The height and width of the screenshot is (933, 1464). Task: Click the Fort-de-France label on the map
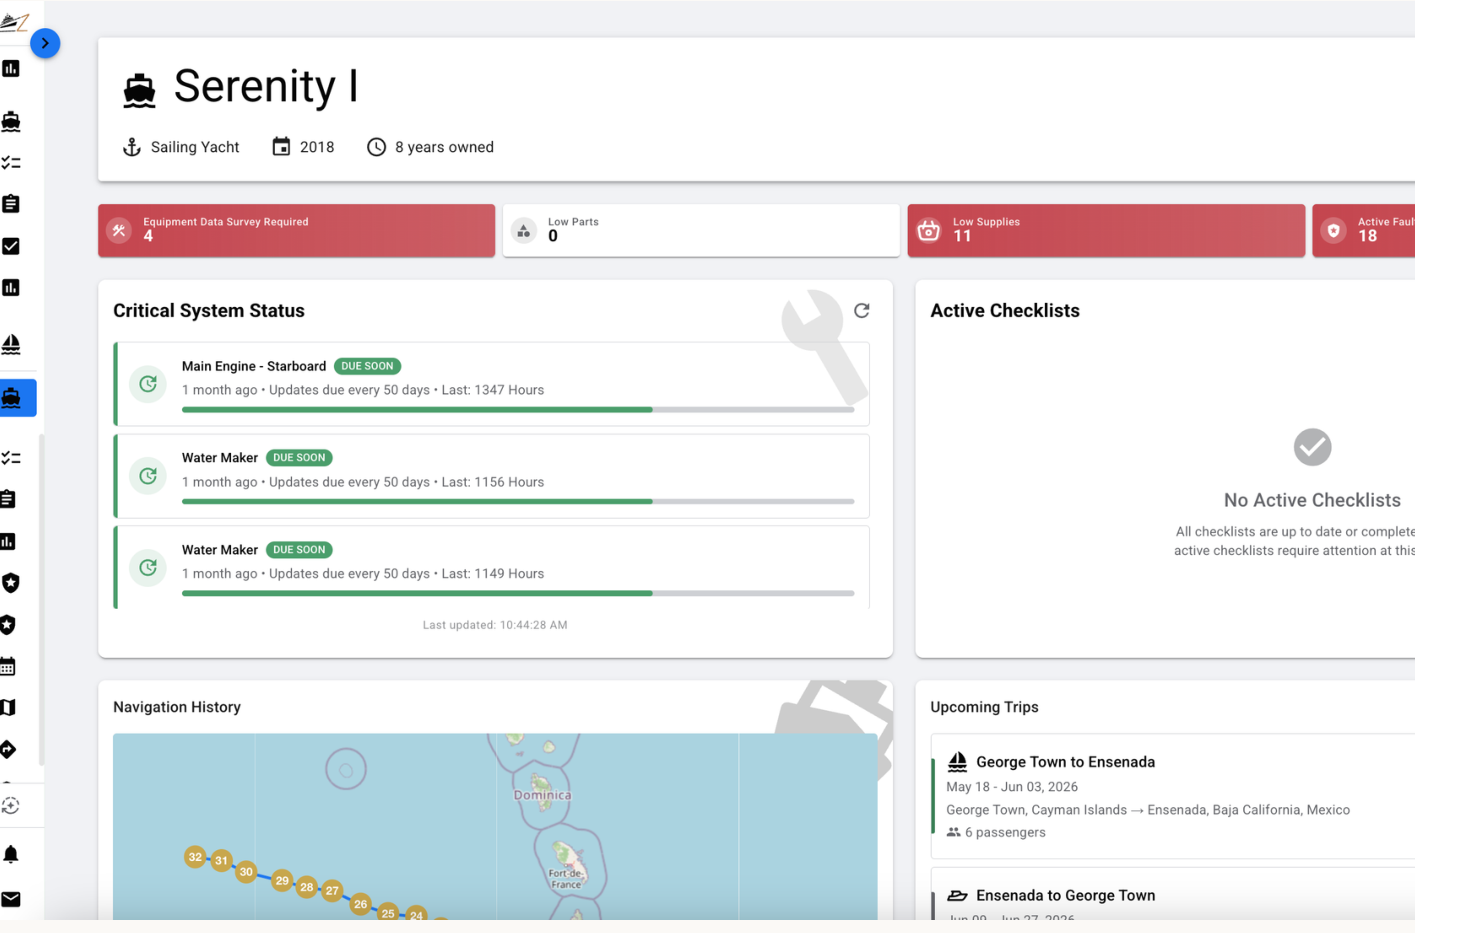[x=565, y=879]
